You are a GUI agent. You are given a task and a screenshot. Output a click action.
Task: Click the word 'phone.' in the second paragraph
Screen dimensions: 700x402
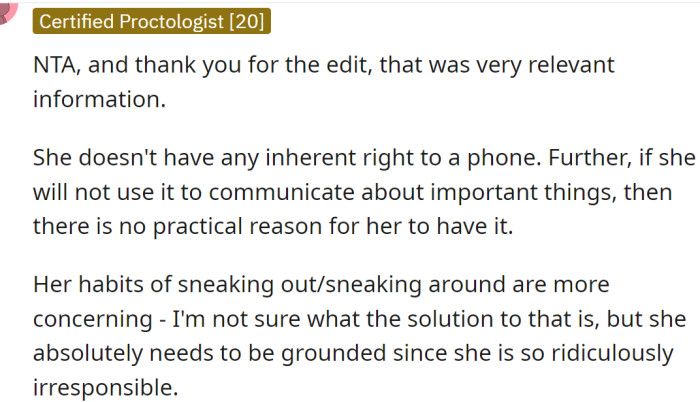pyautogui.click(x=504, y=158)
